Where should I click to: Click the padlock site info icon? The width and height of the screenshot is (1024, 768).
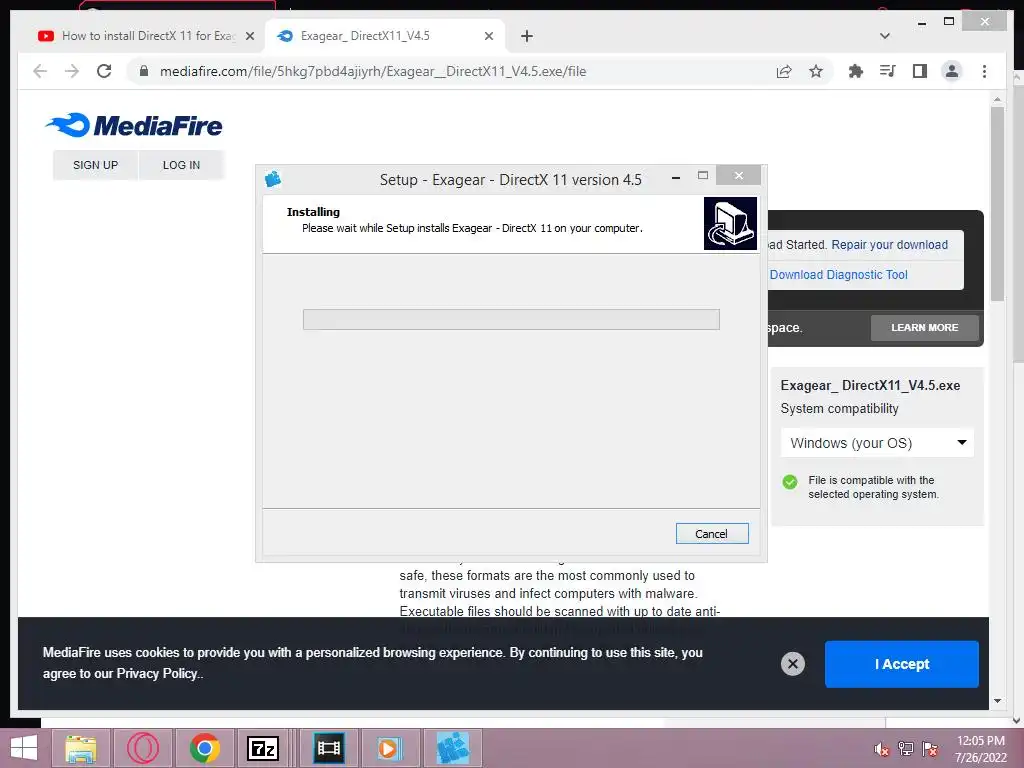144,71
